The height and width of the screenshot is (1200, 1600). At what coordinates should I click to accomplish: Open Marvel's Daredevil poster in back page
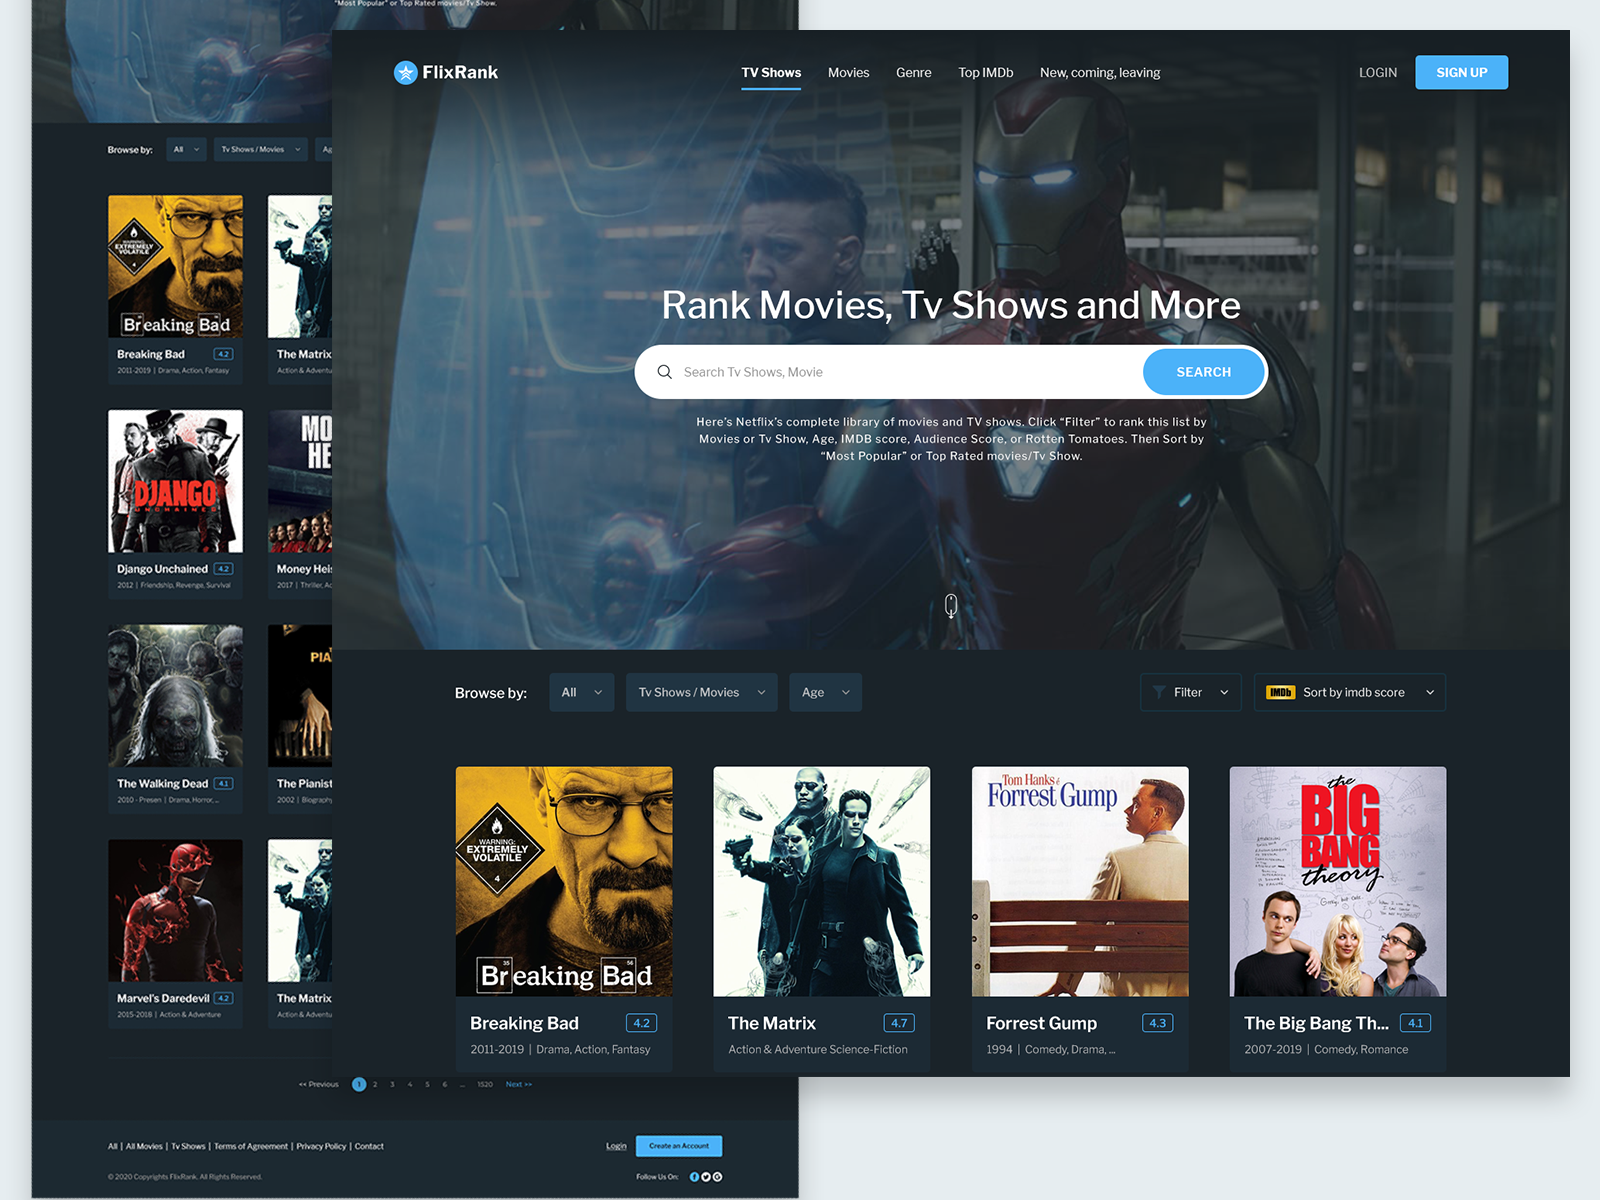175,910
